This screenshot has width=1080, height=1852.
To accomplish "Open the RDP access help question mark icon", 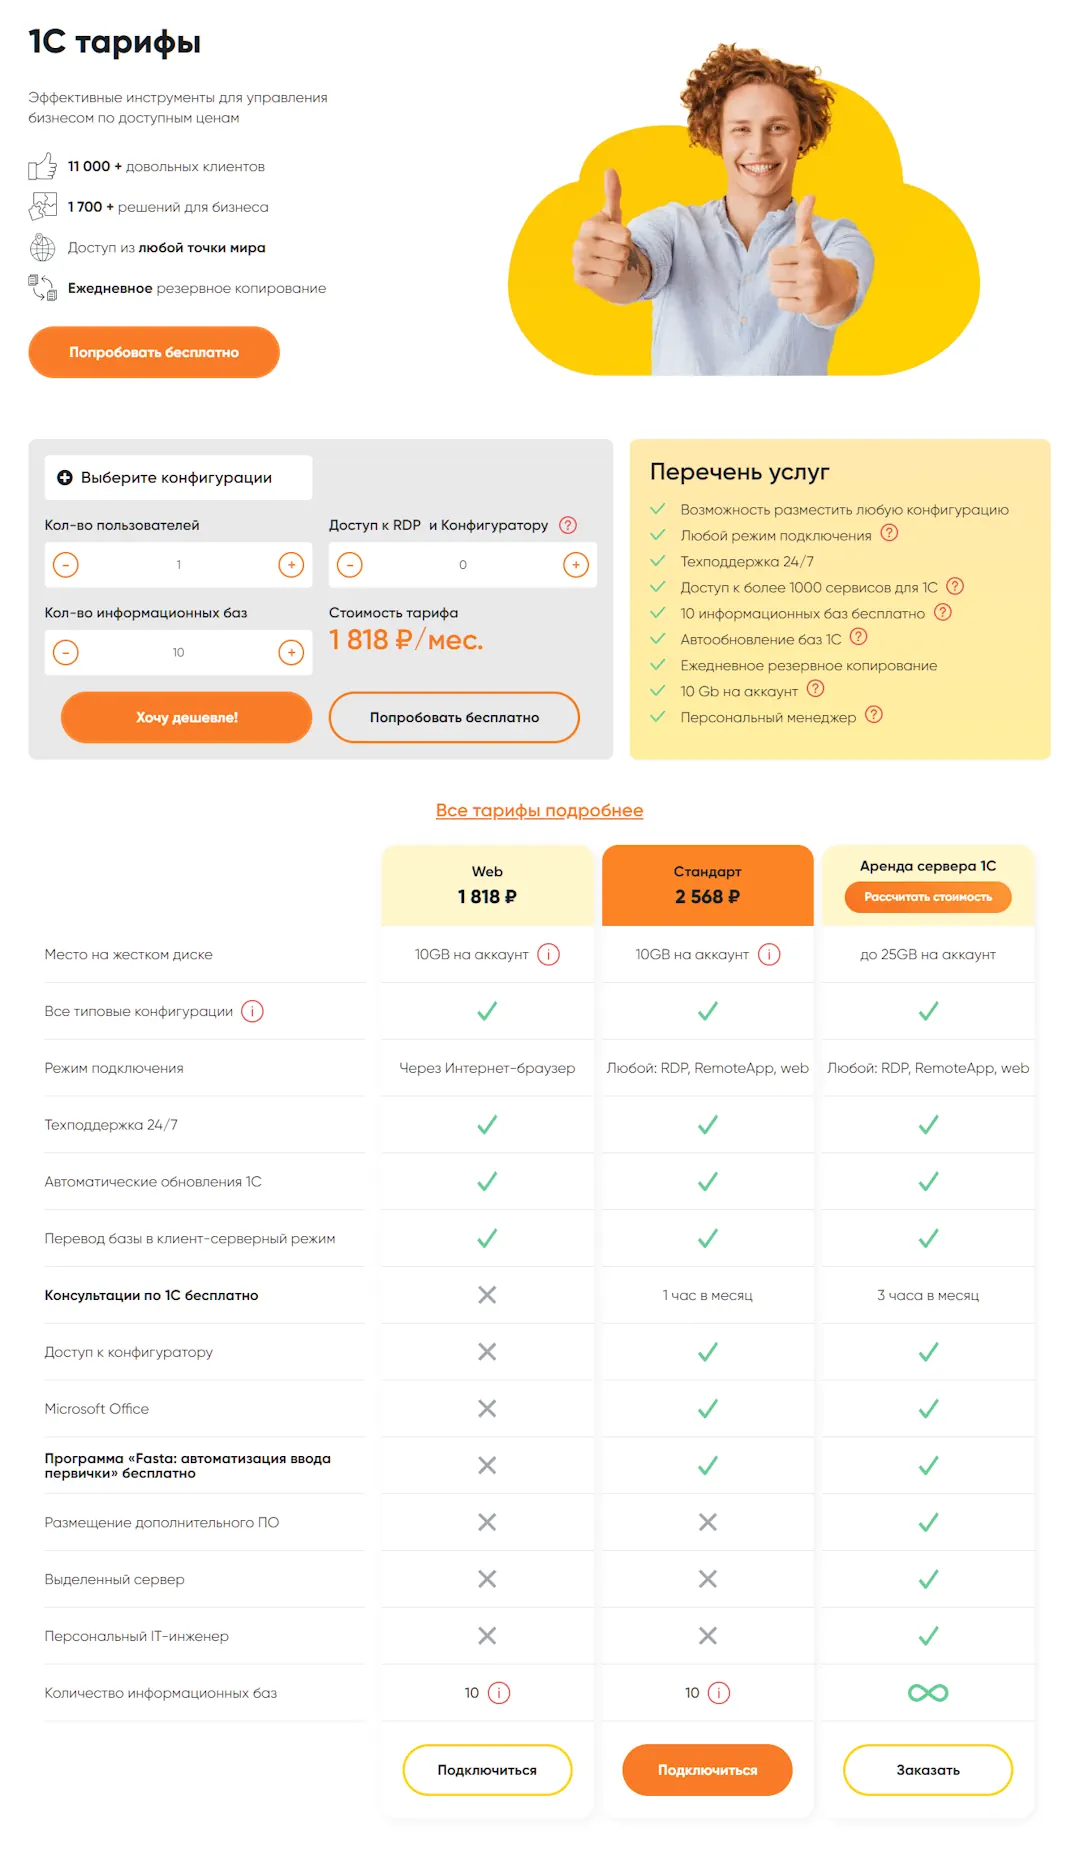I will [568, 523].
